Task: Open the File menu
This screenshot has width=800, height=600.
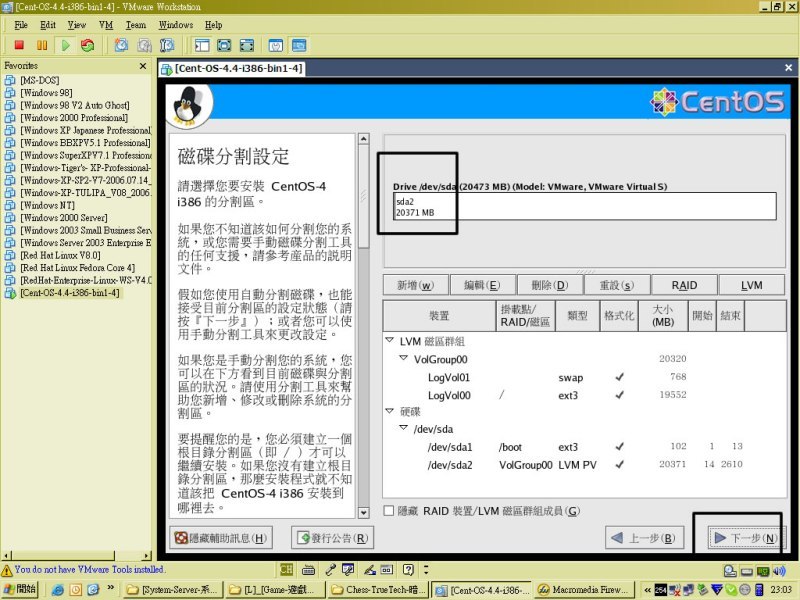Action: coord(21,25)
